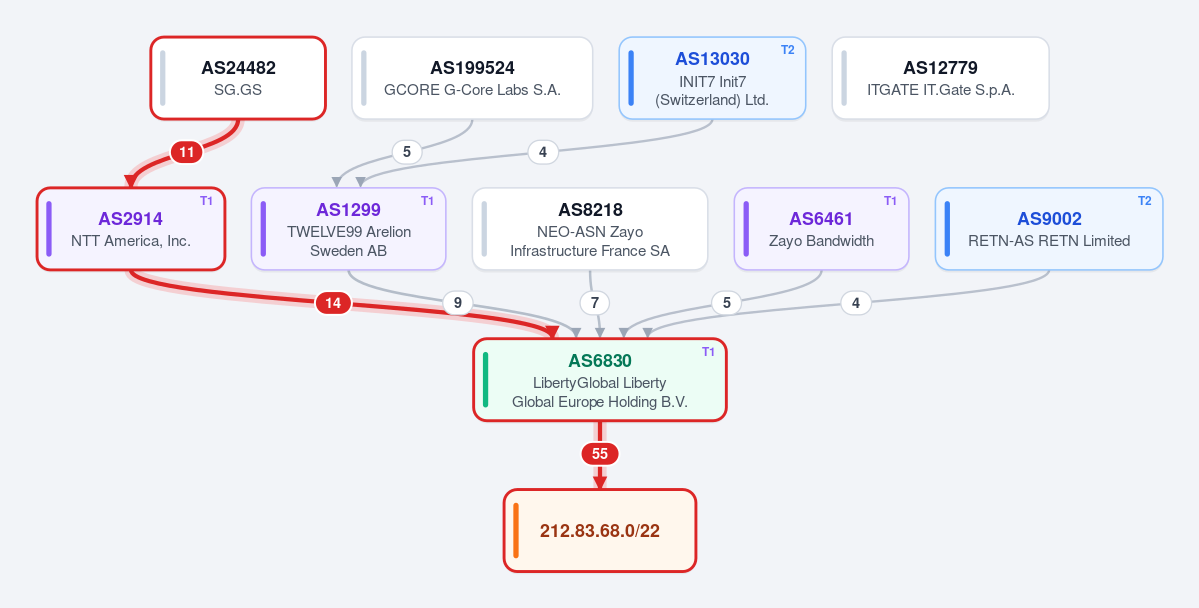The height and width of the screenshot is (608, 1199).
Task: Click the edge count badge labeled 7
Action: (x=595, y=304)
